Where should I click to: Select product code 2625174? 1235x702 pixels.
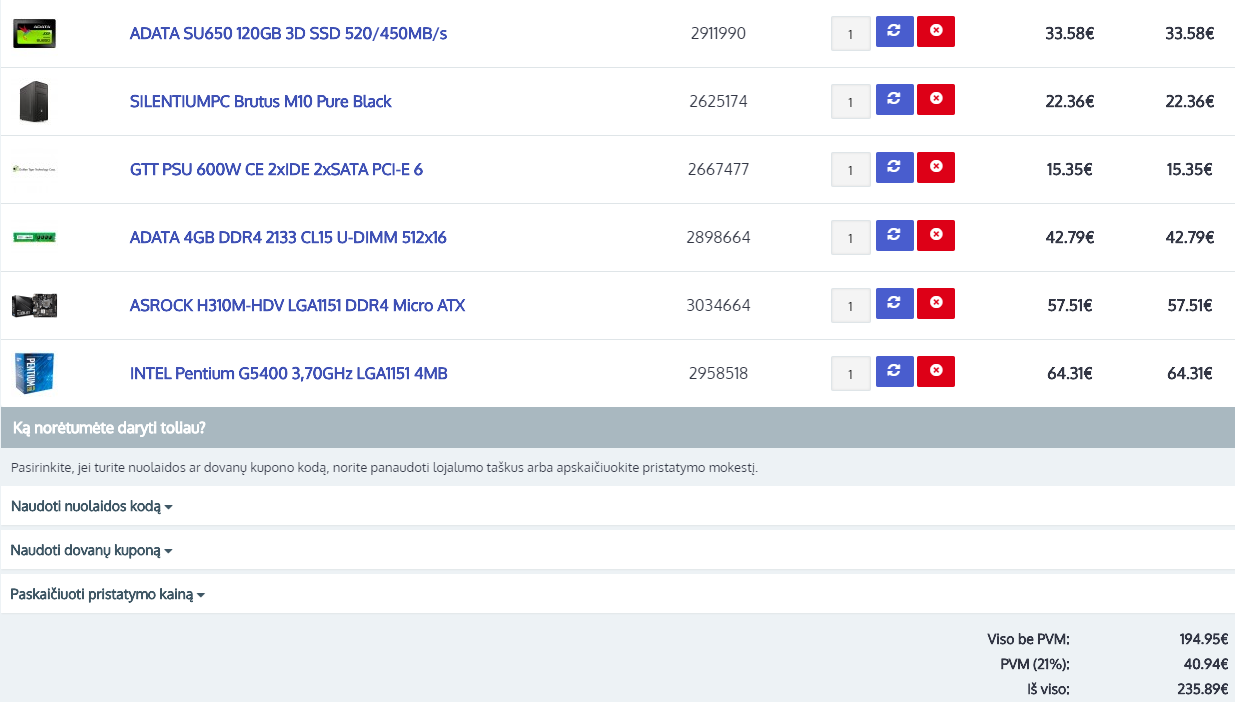pyautogui.click(x=718, y=101)
